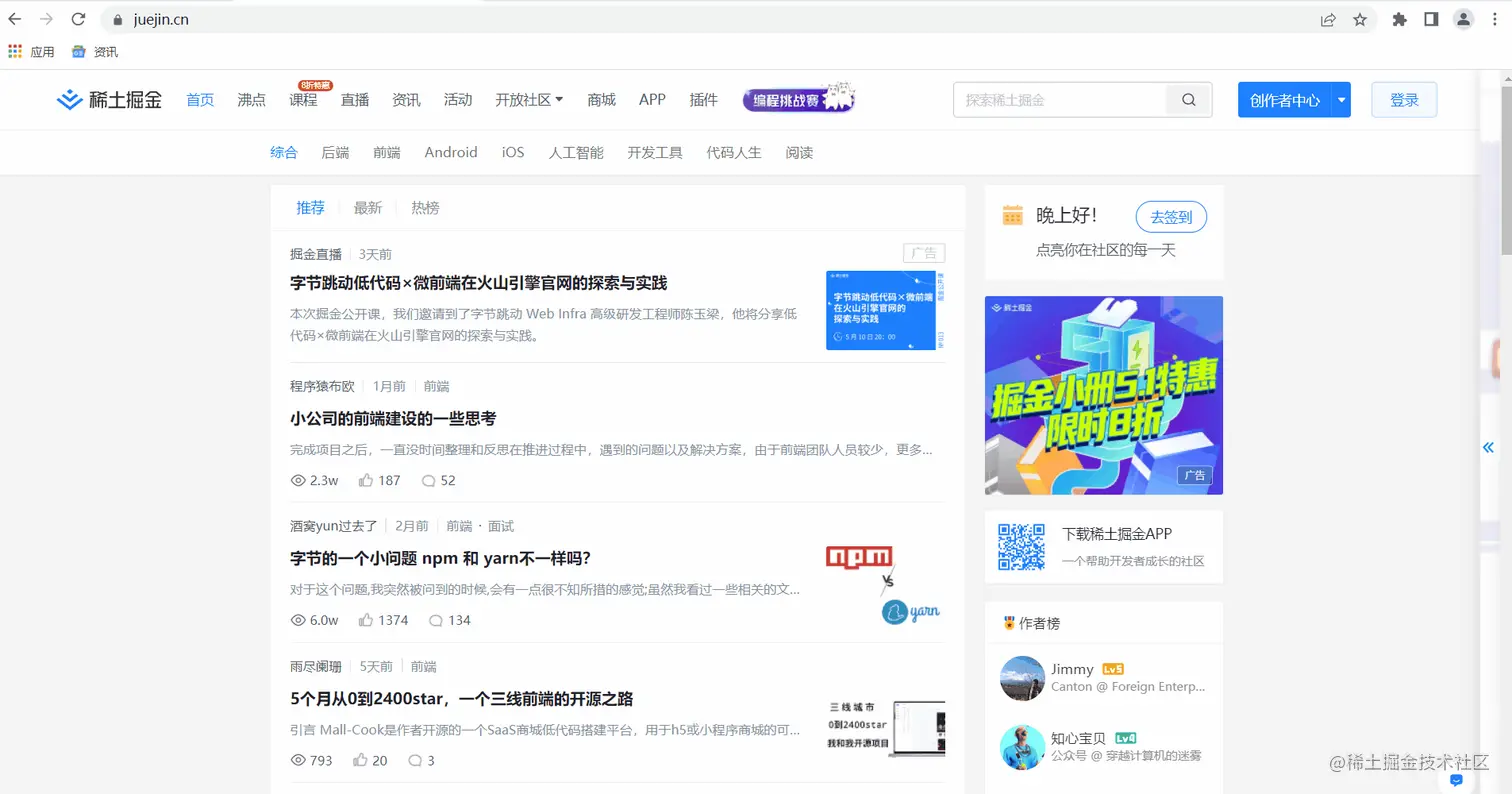Open the 插件 nav item
The height and width of the screenshot is (794, 1512).
click(x=704, y=100)
